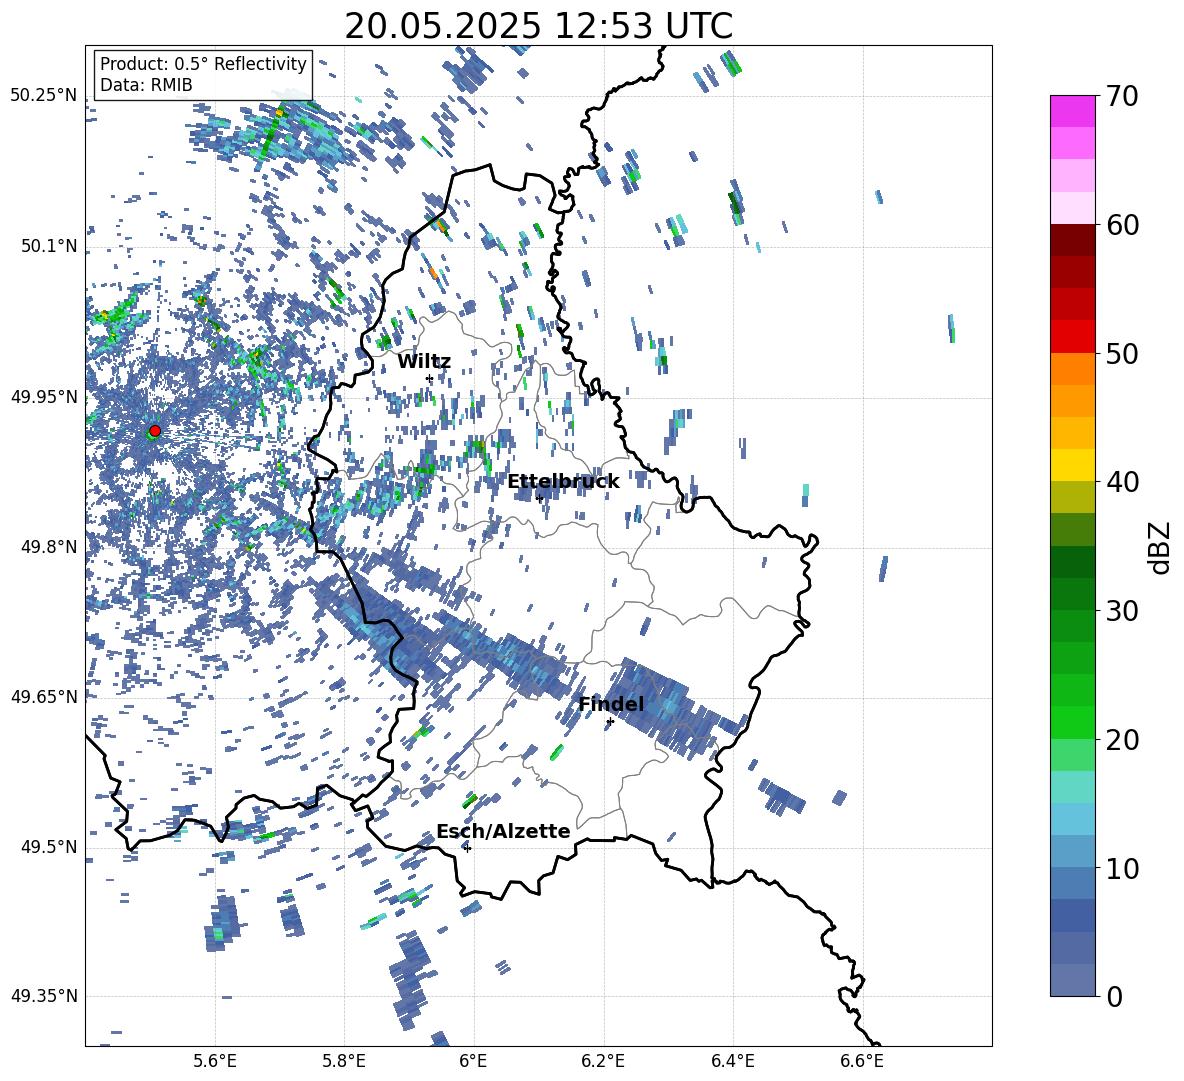
Task: Click the 6.4°E longitude label
Action: [x=732, y=1061]
